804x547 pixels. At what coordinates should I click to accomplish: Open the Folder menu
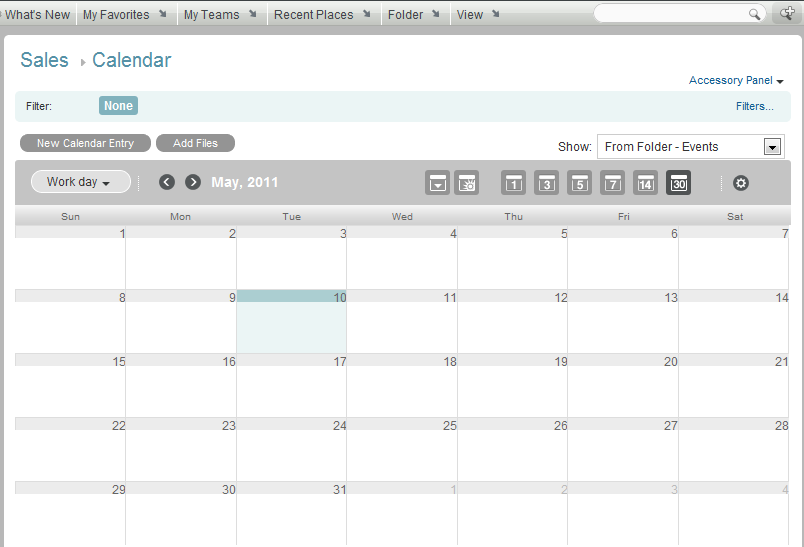pos(413,15)
